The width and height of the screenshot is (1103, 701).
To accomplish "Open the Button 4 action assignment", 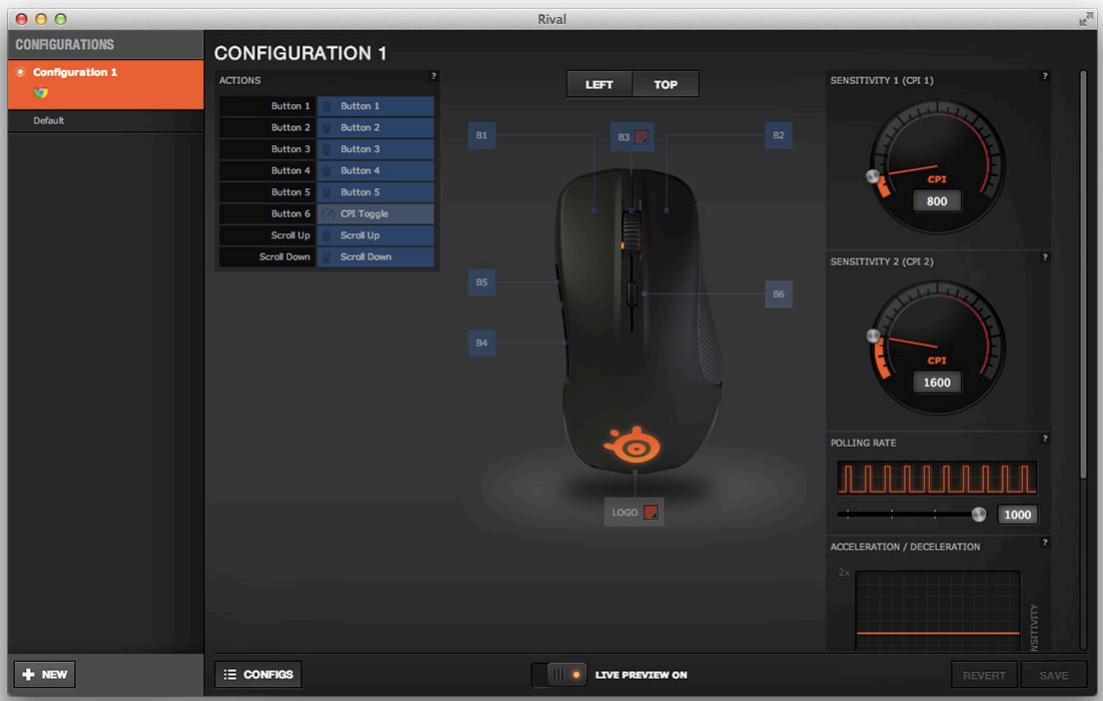I will (376, 171).
